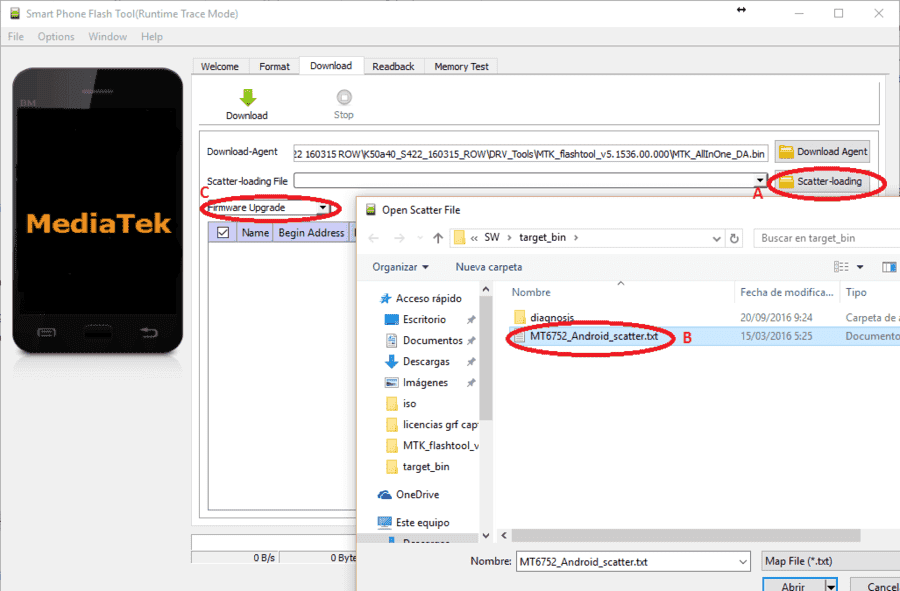Click the Stop icon in the toolbar
Image resolution: width=900 pixels, height=591 pixels.
(x=344, y=97)
